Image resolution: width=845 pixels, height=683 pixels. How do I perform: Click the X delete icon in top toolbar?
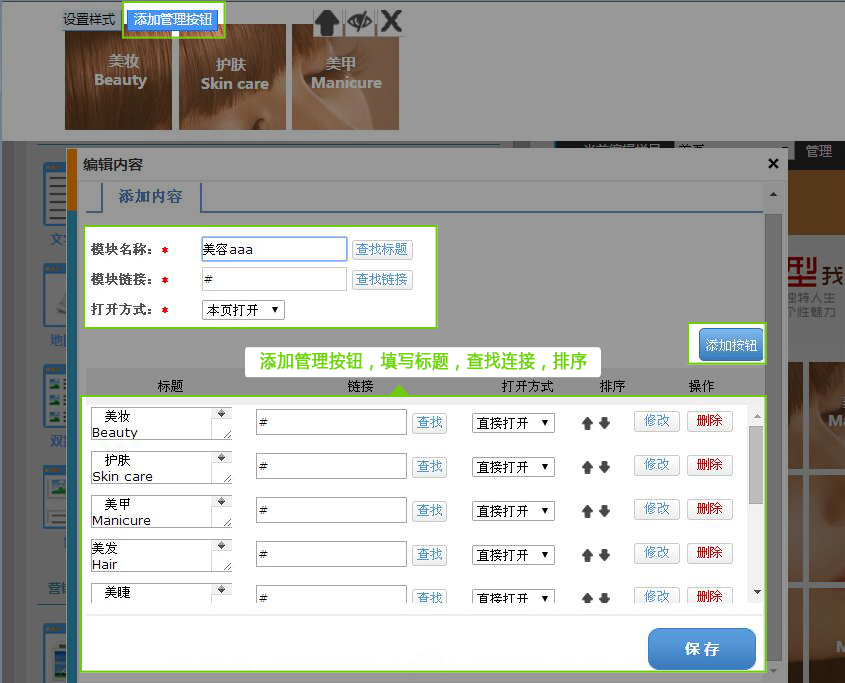391,21
